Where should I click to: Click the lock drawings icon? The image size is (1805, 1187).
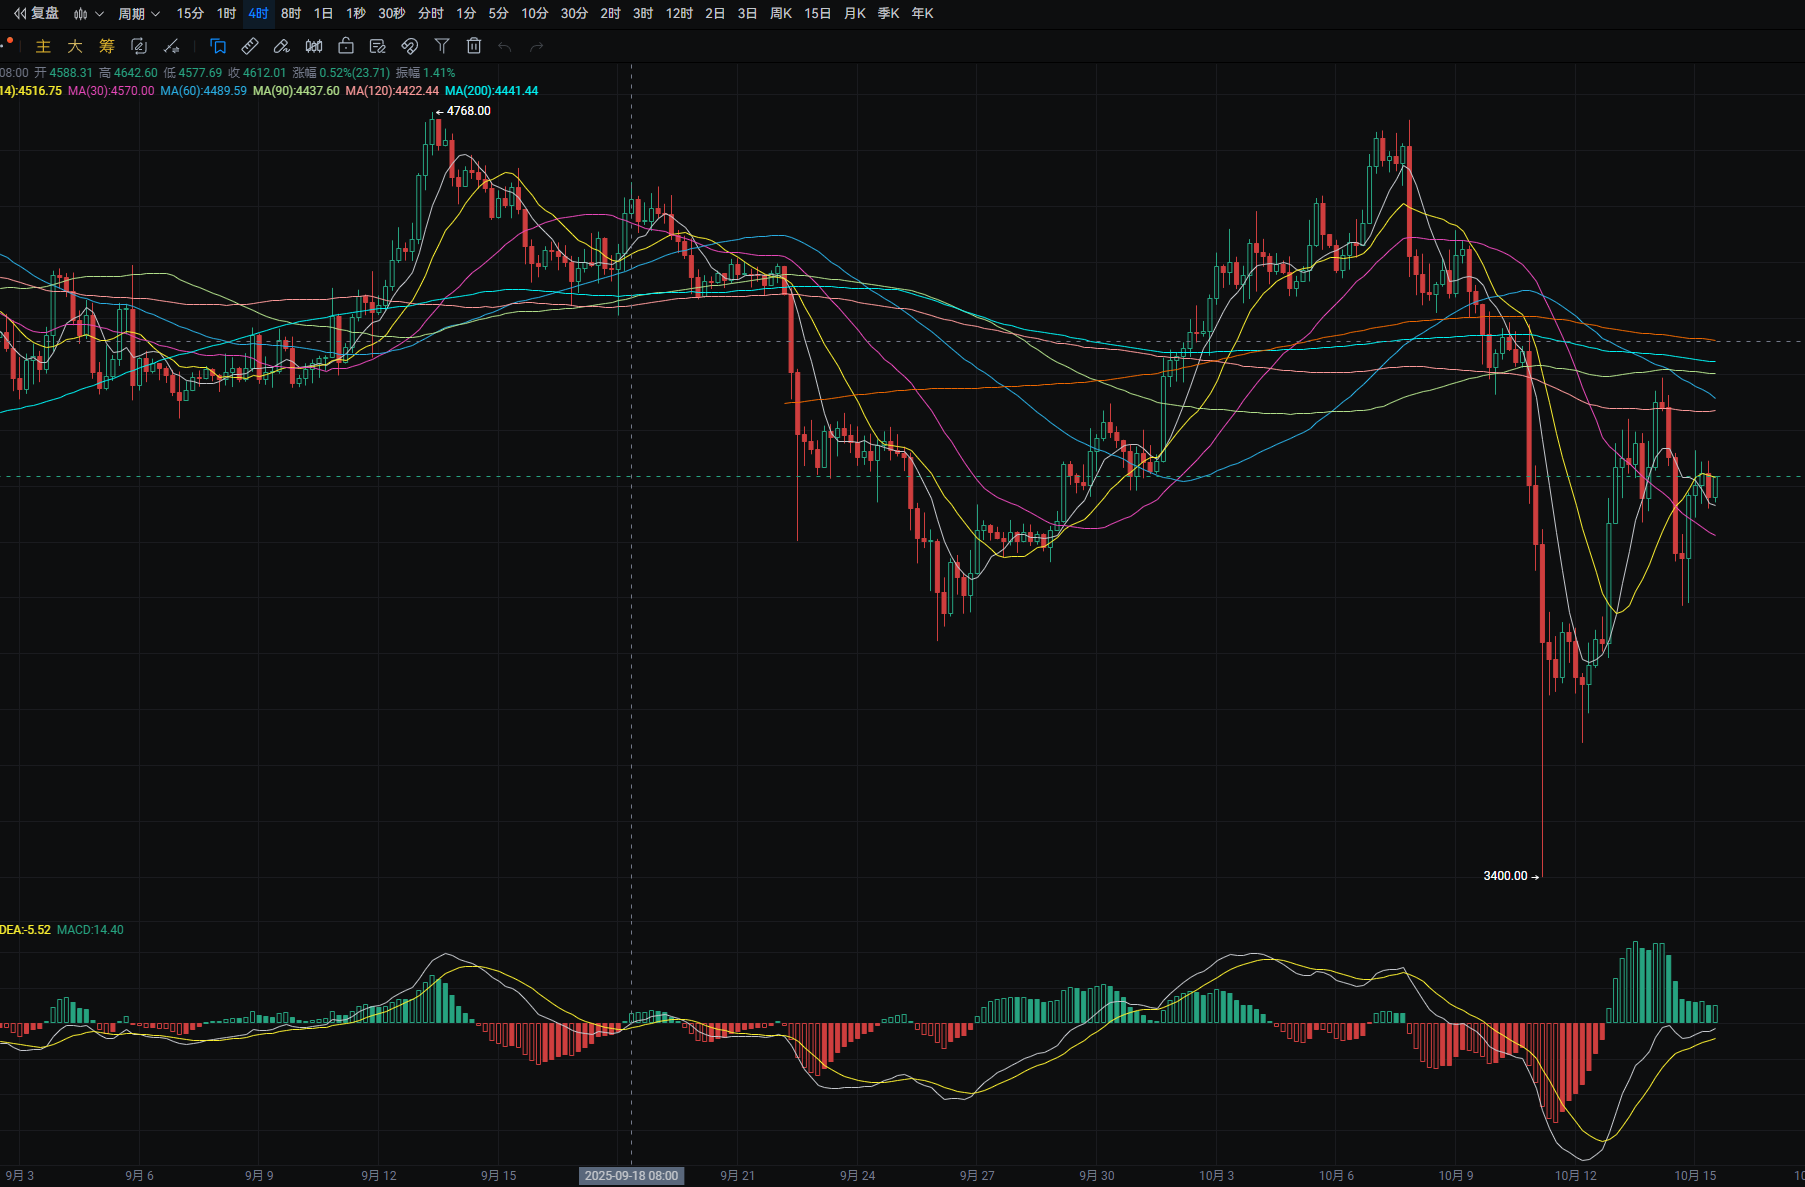(x=346, y=46)
